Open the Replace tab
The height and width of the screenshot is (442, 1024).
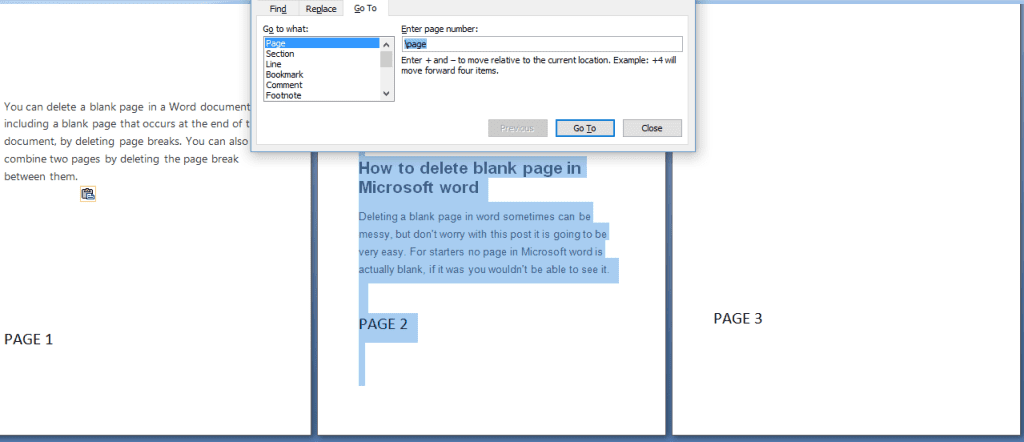(321, 8)
